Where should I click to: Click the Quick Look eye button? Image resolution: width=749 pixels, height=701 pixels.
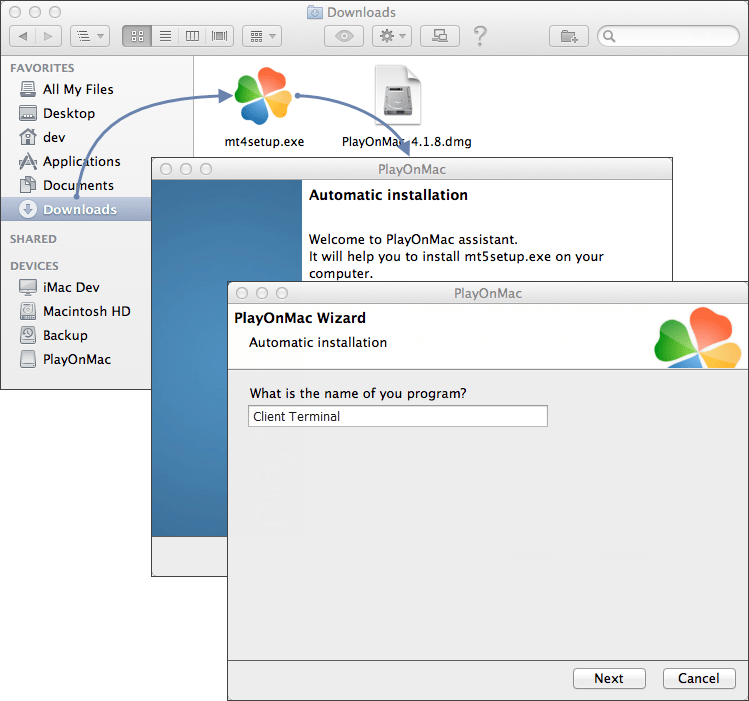point(344,36)
